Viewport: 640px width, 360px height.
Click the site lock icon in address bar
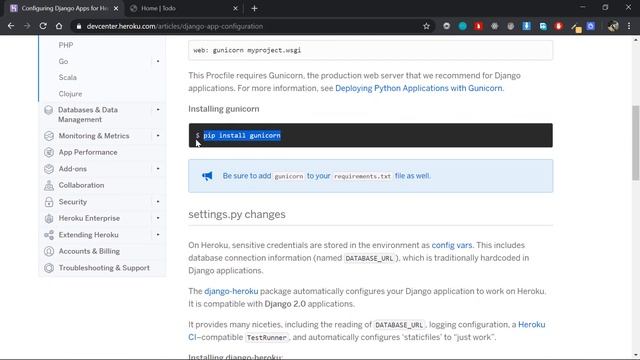(x=79, y=26)
